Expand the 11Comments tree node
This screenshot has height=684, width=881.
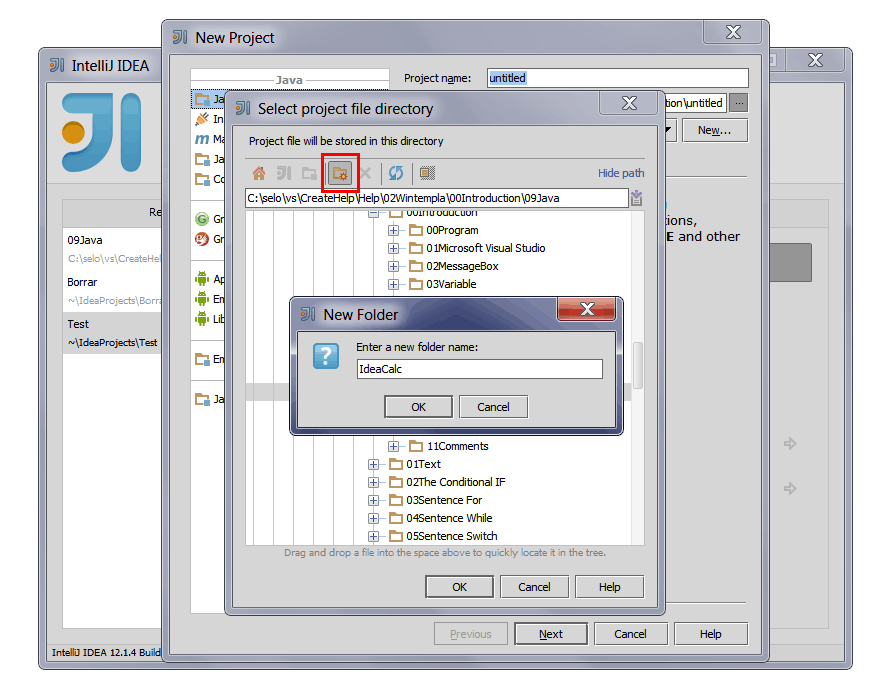coord(393,446)
